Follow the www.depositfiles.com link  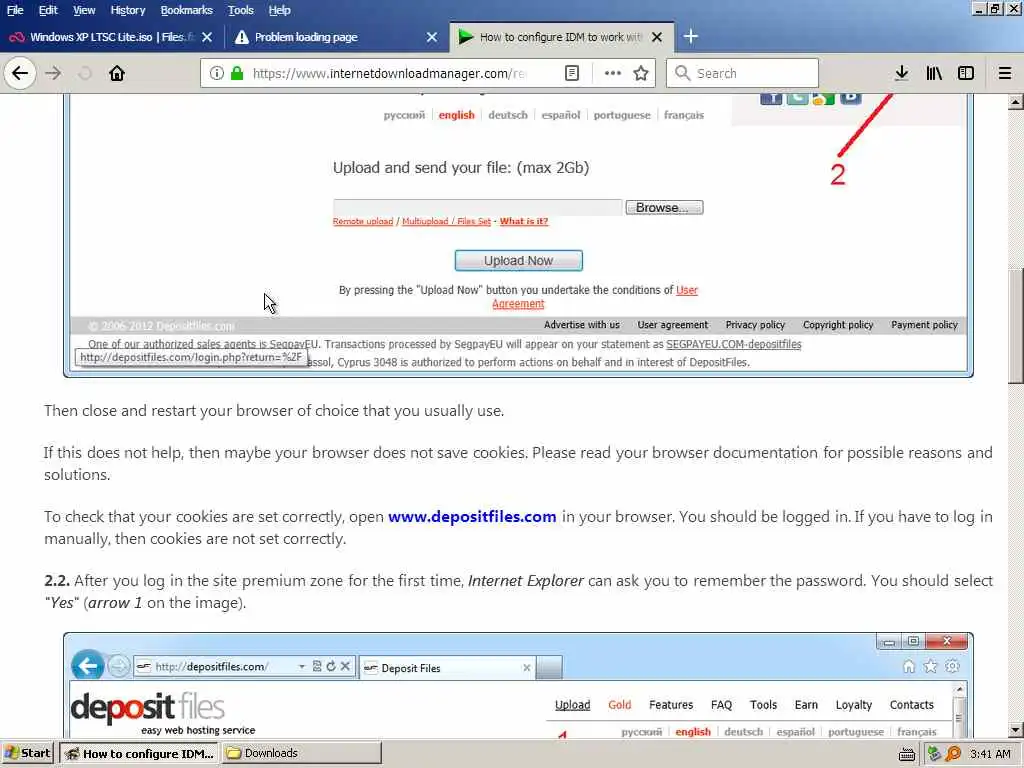[472, 517]
